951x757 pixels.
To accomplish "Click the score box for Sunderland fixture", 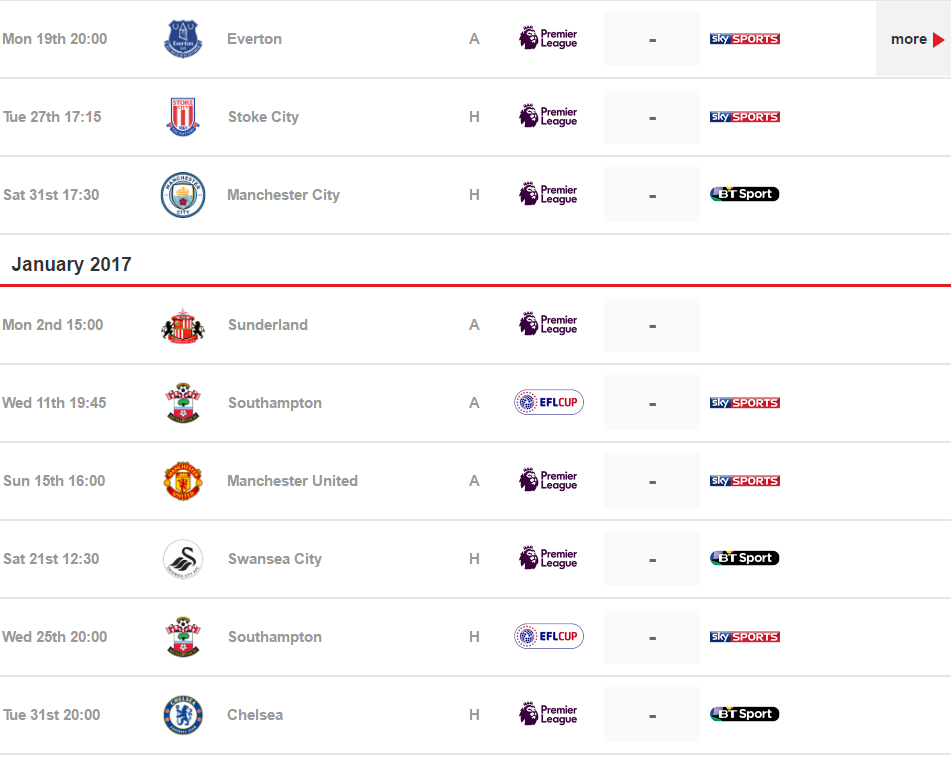I will (652, 325).
